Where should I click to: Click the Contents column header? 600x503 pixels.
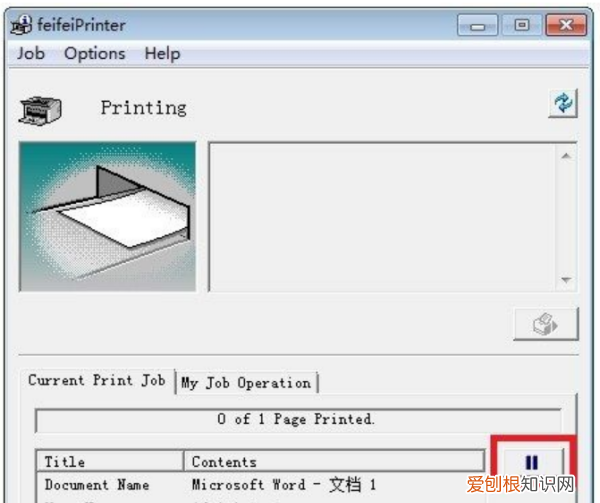(334, 461)
